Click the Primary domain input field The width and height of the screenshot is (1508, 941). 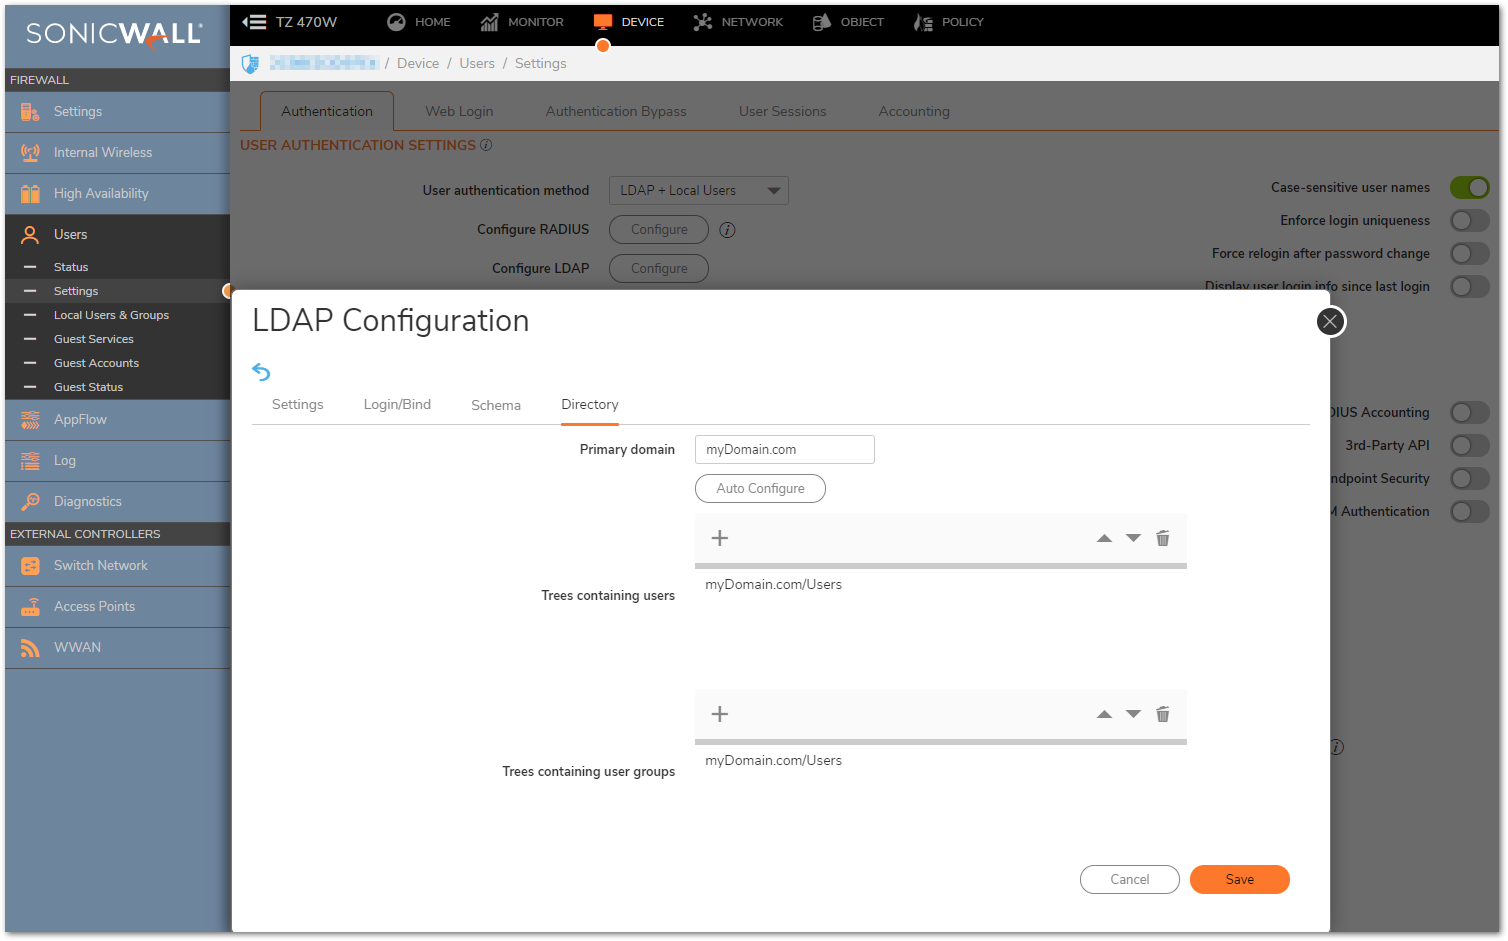(784, 450)
